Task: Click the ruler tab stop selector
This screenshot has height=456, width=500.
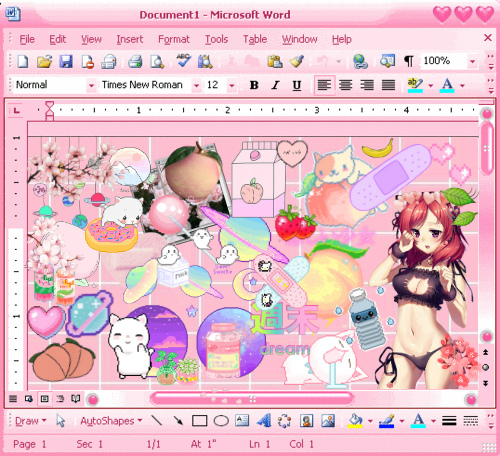Action: 16,111
